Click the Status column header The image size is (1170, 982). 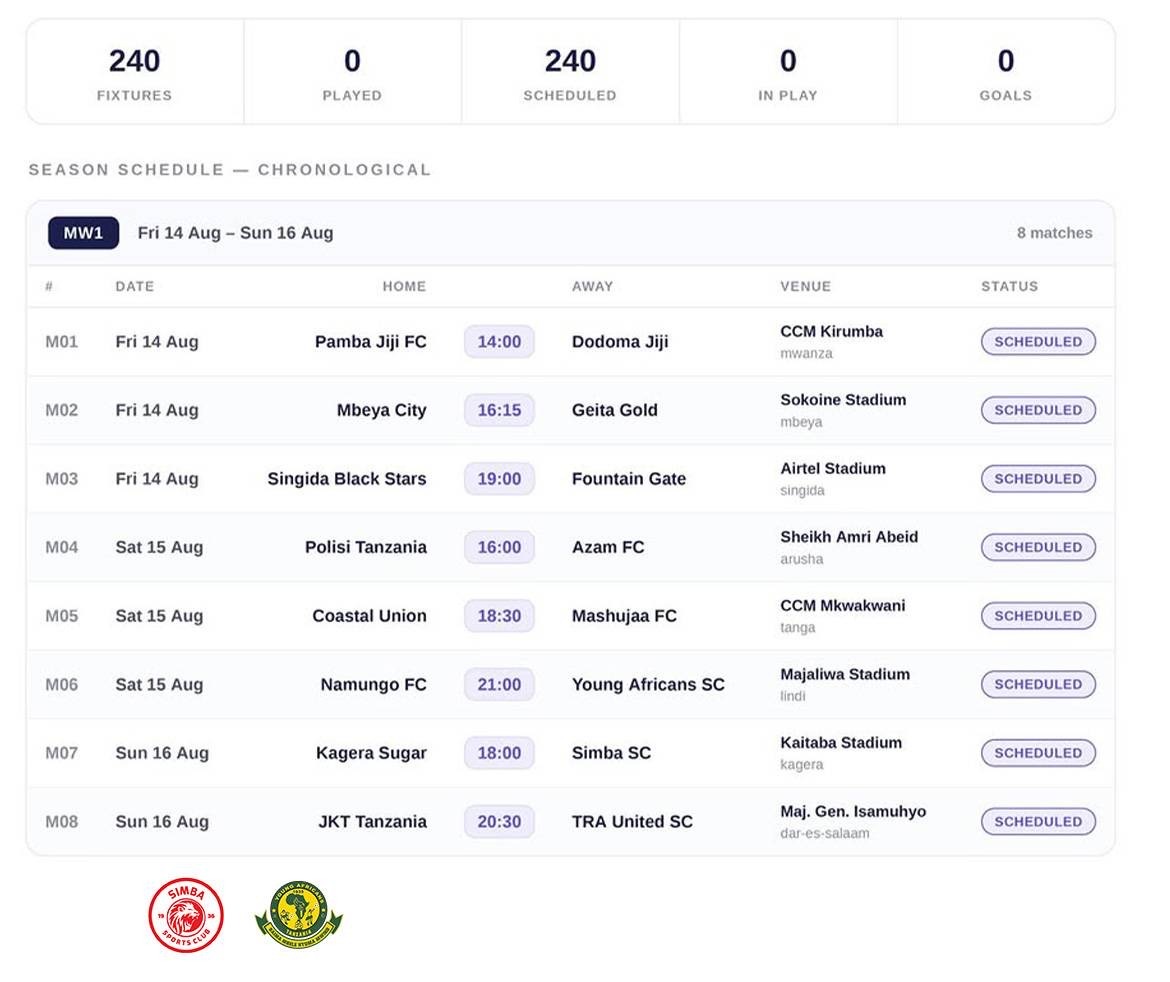(1010, 287)
